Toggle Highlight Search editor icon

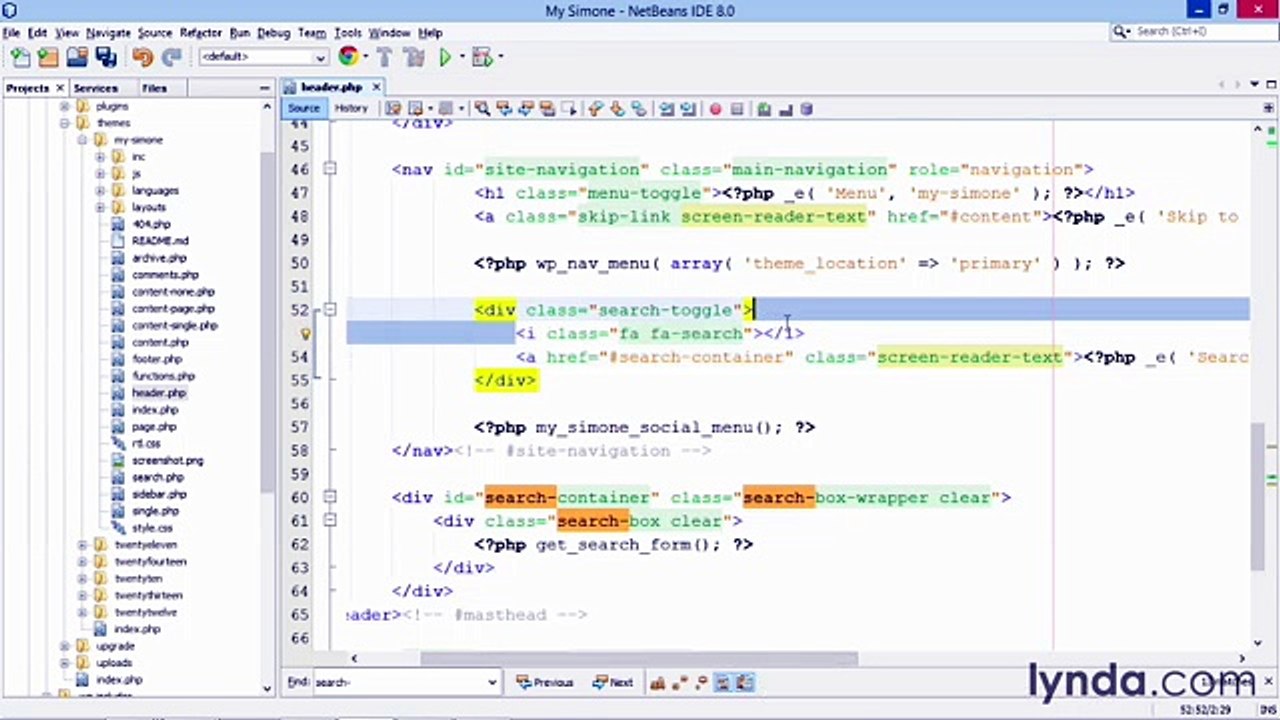pos(547,108)
